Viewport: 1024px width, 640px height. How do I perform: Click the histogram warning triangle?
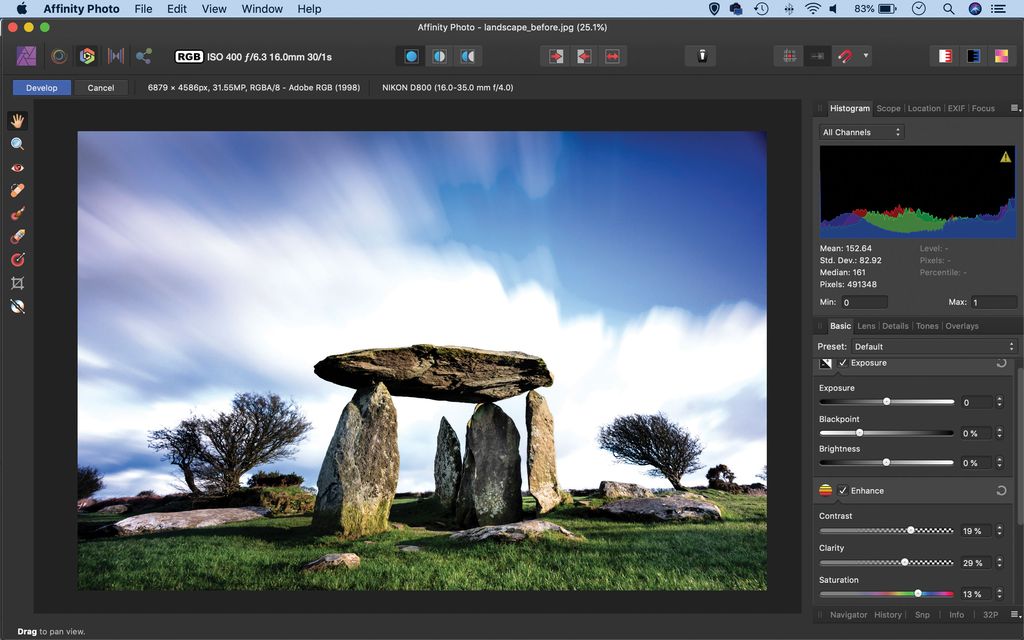(1005, 155)
